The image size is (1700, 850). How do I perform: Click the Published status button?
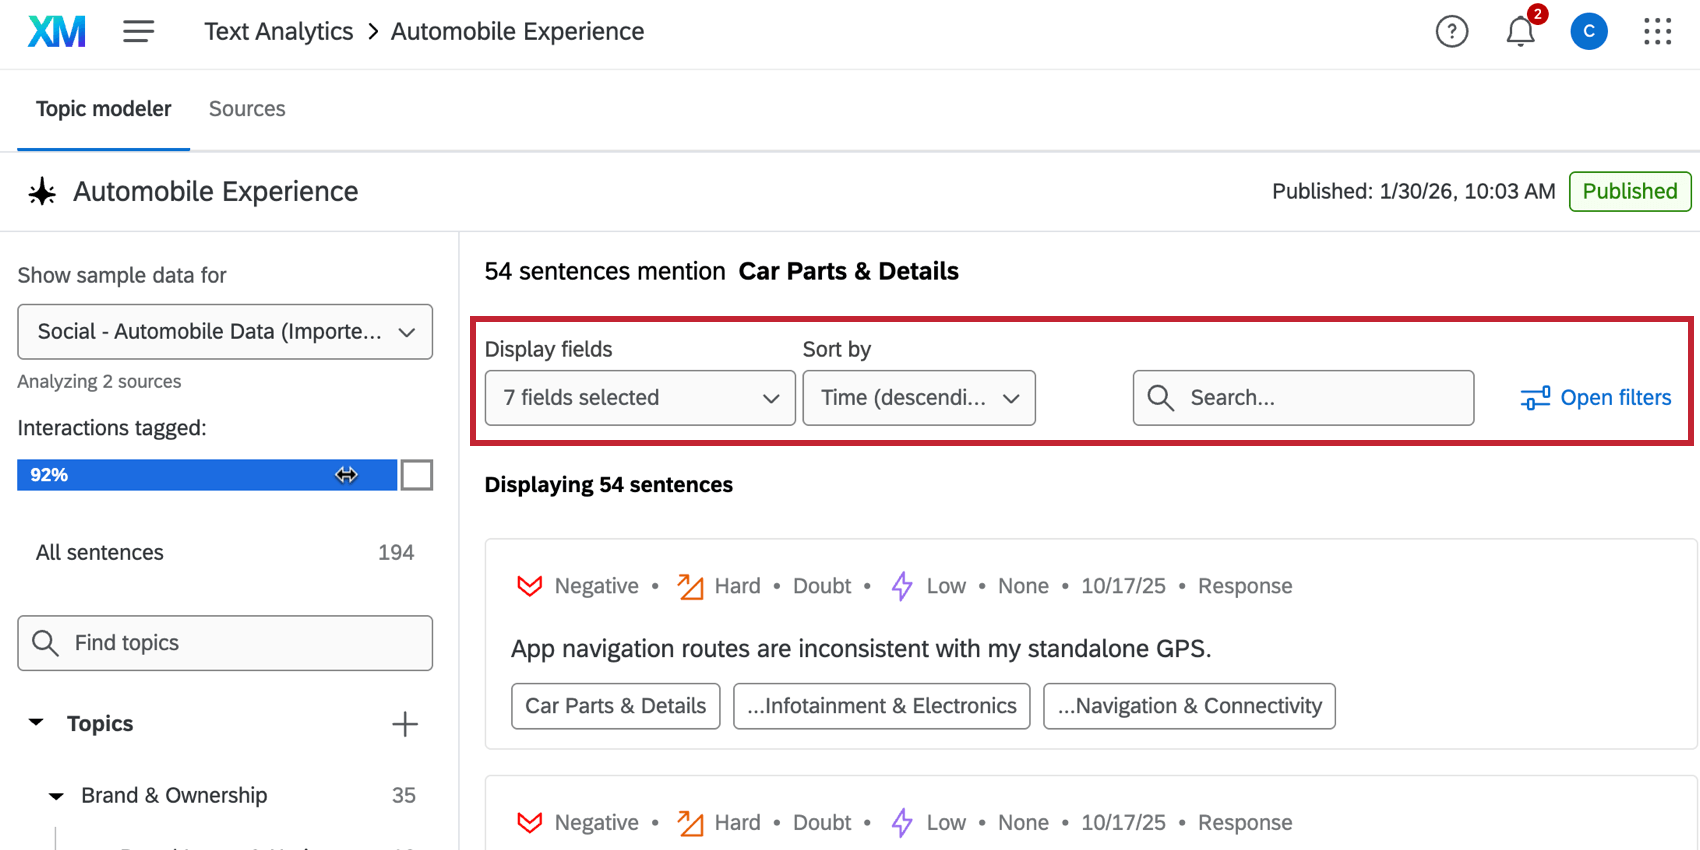1629,192
